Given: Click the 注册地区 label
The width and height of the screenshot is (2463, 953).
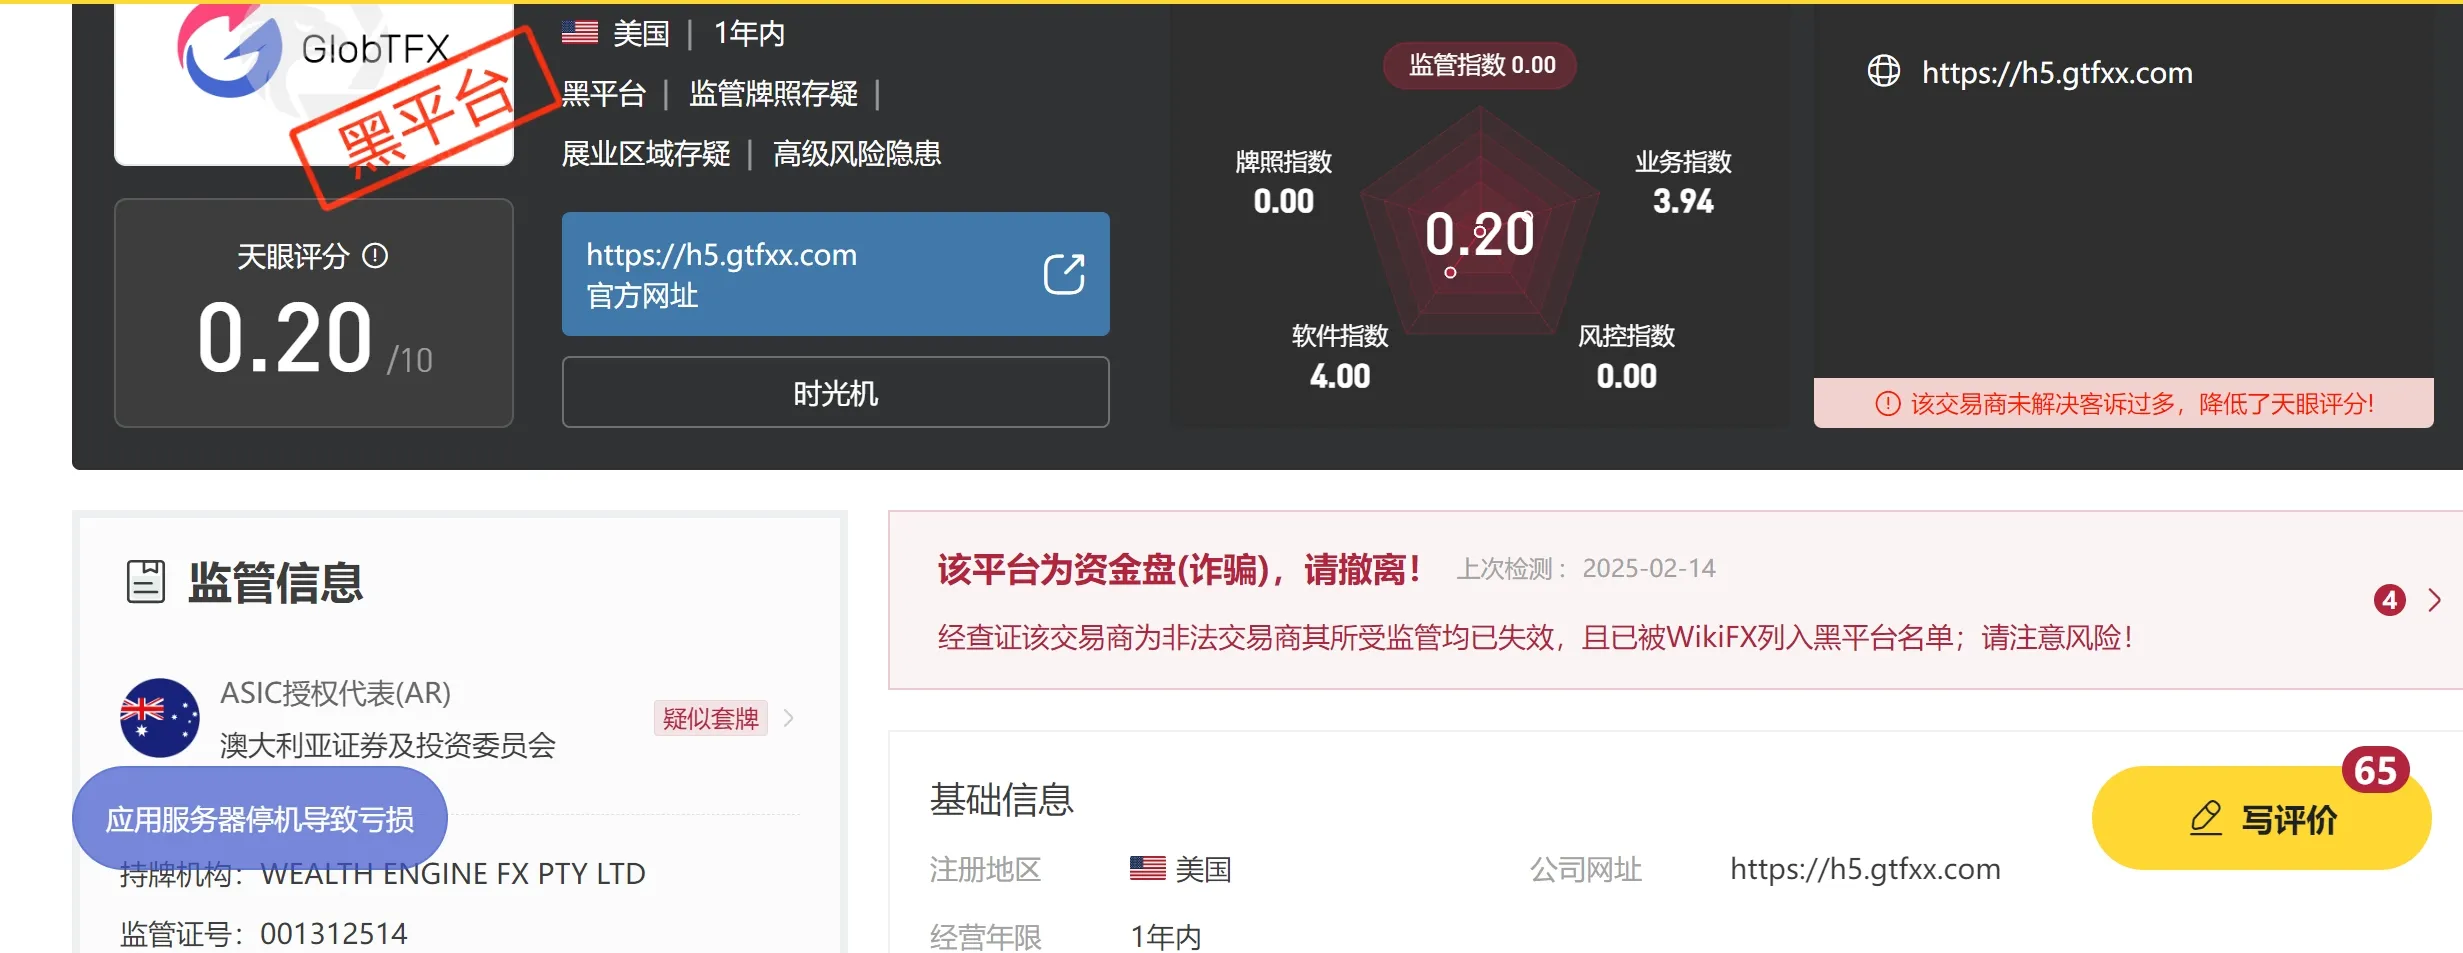Looking at the screenshot, I should pos(986,869).
